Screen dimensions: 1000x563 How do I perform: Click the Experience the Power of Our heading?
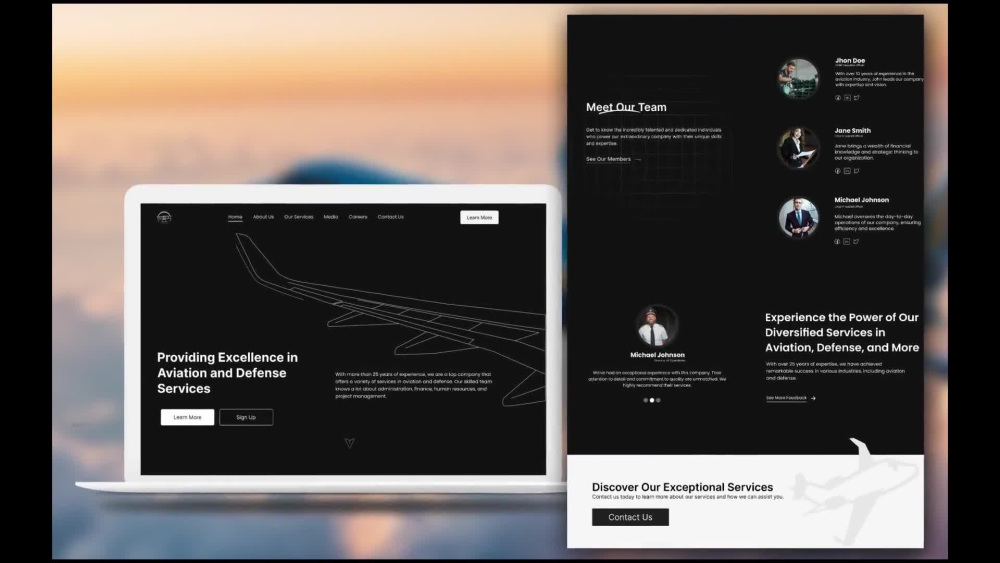(842, 332)
